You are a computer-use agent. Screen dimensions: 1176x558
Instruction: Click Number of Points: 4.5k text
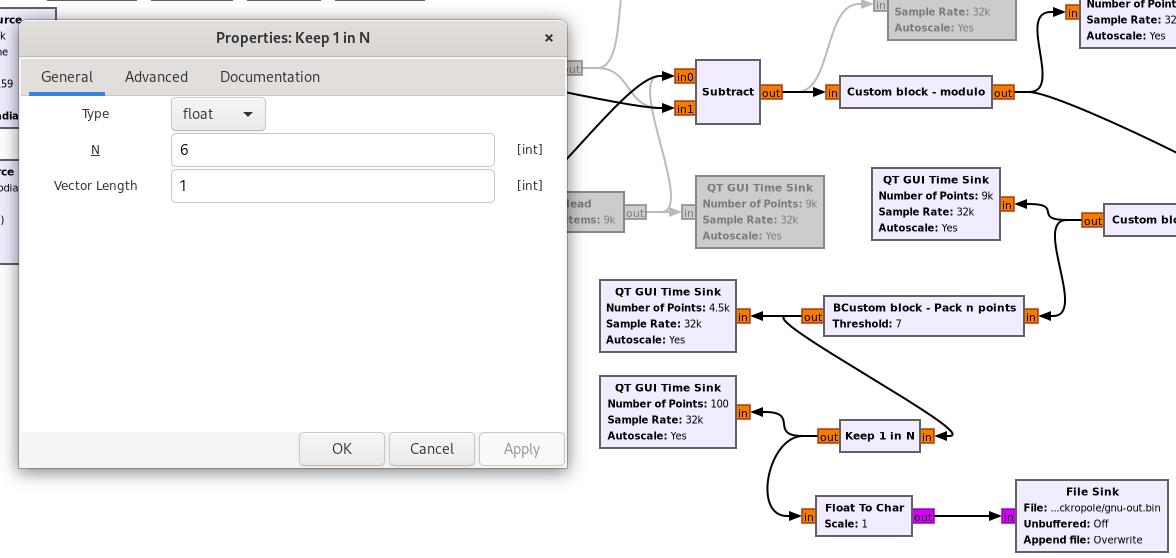click(668, 308)
